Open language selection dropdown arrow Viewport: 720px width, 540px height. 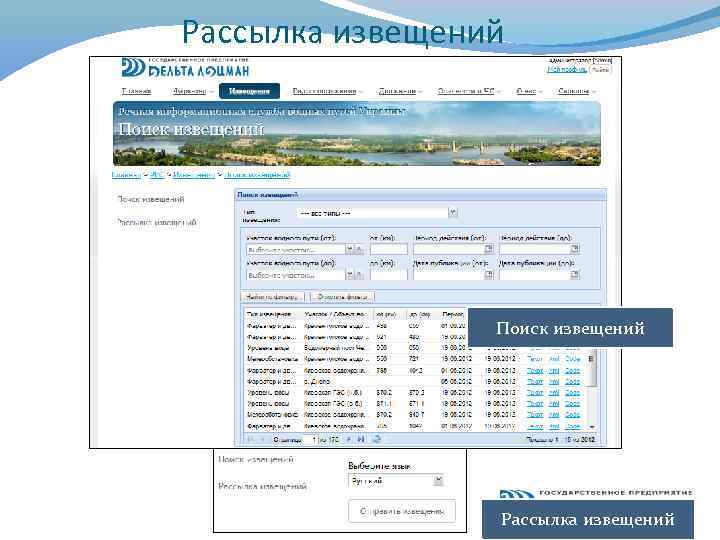(x=439, y=480)
